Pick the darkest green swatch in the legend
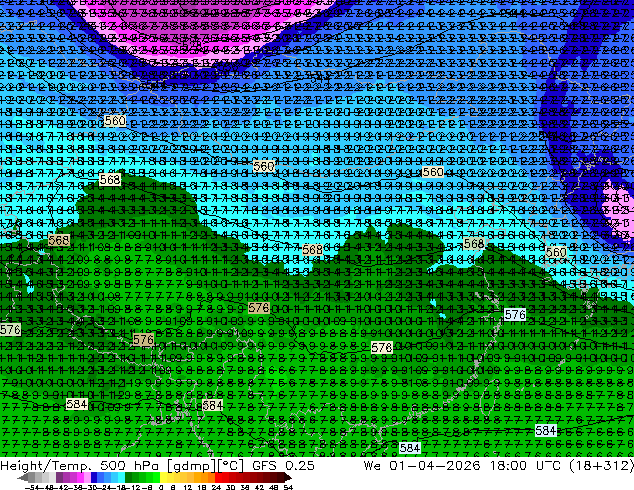The height and width of the screenshot is (490, 634). pos(129,478)
